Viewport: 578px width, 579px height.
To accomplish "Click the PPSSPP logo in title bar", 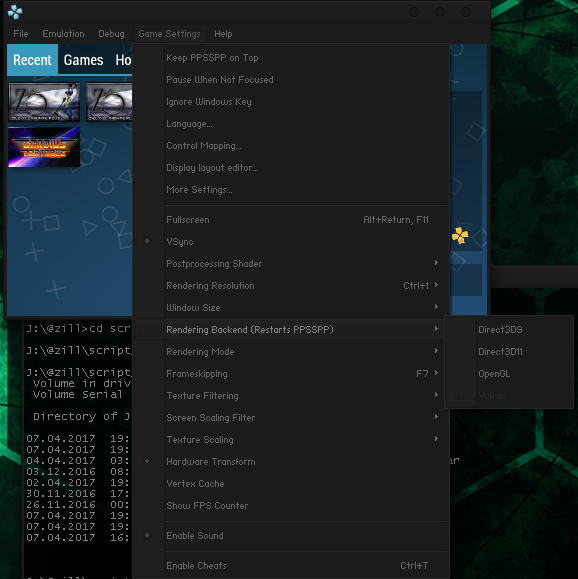I will pos(15,12).
